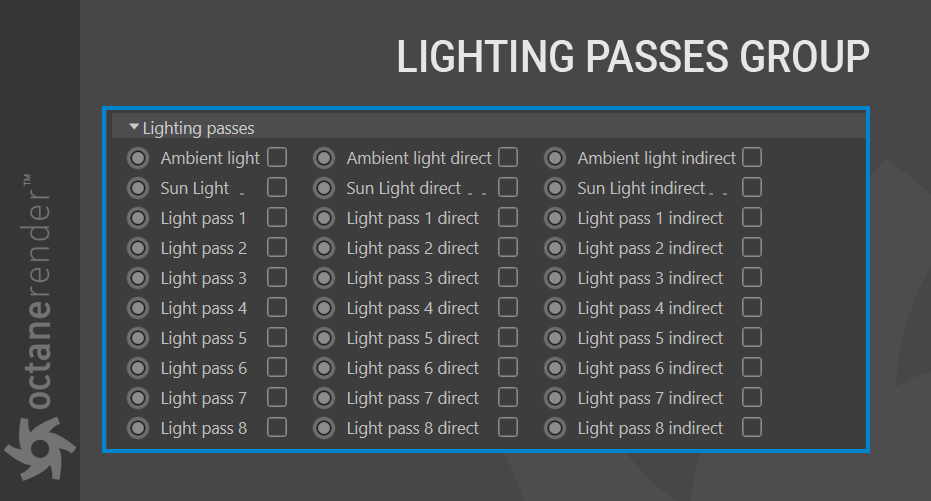Click the round icon beside Light pass 6 direct

pos(324,368)
